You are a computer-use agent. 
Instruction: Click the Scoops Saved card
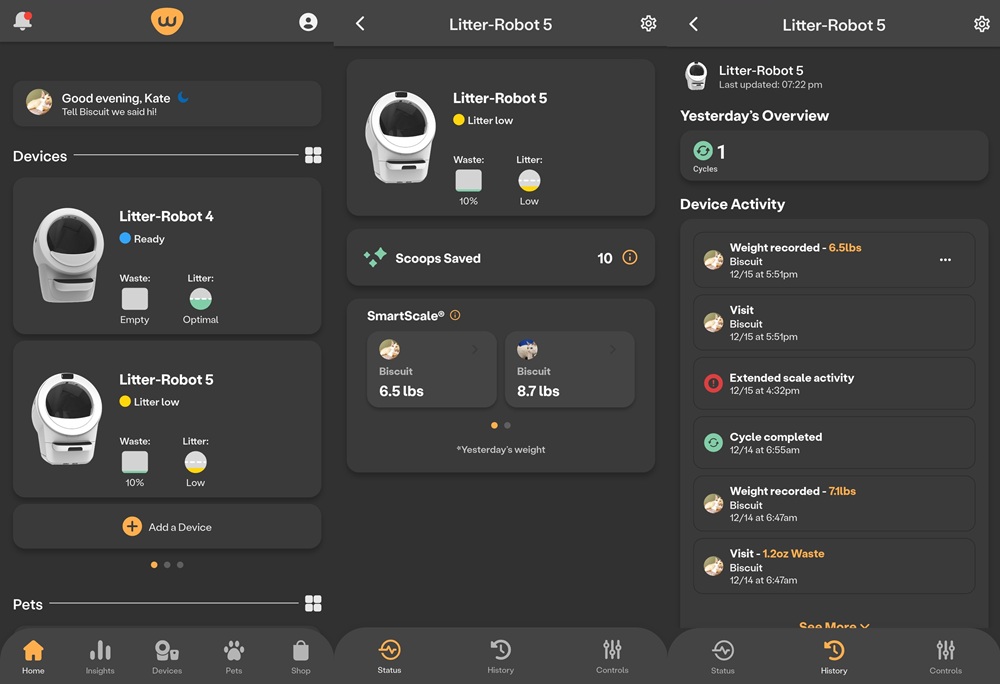click(x=501, y=258)
